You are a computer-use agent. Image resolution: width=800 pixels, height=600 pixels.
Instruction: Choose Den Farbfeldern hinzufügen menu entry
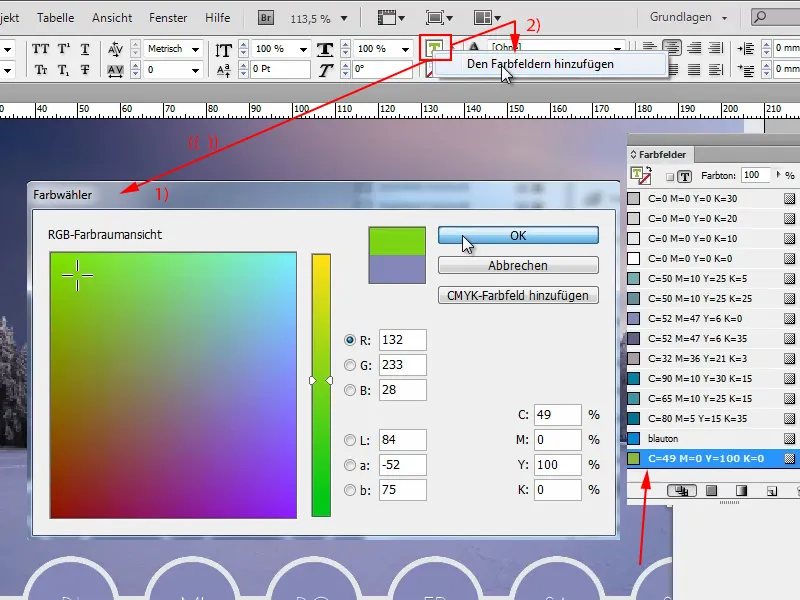(x=551, y=64)
